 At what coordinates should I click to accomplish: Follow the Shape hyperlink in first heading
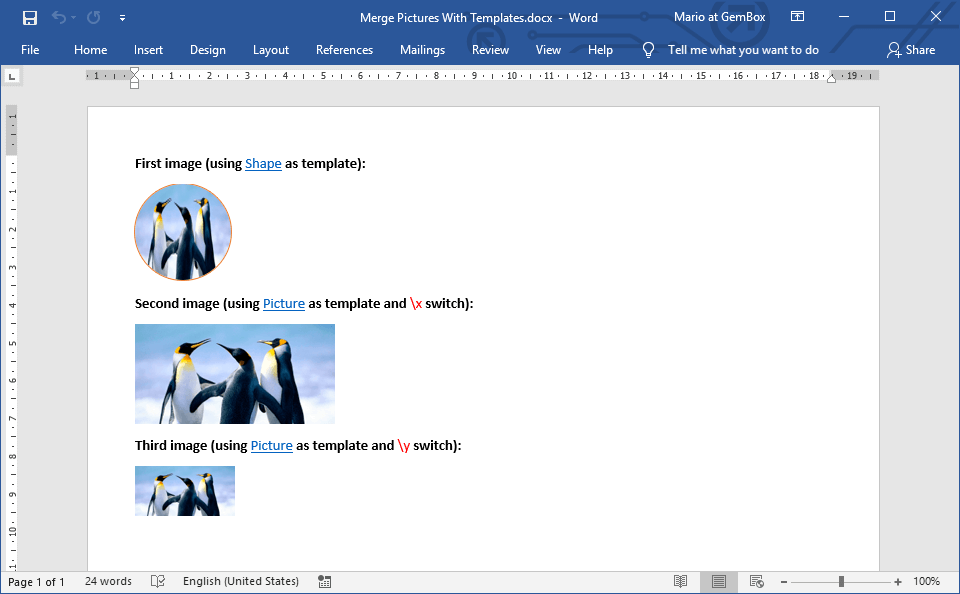[263, 164]
